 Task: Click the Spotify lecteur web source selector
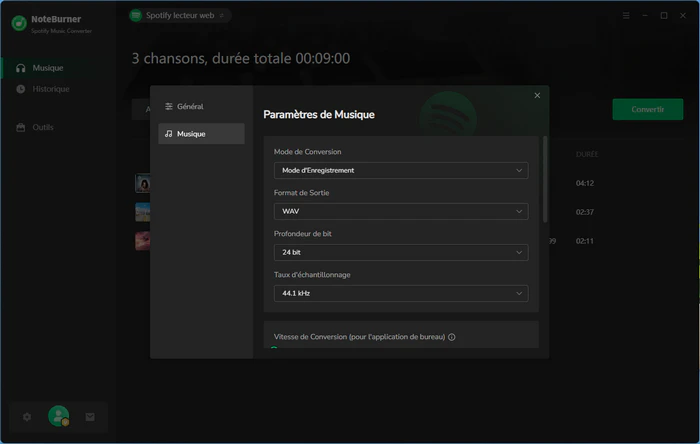click(x=180, y=15)
